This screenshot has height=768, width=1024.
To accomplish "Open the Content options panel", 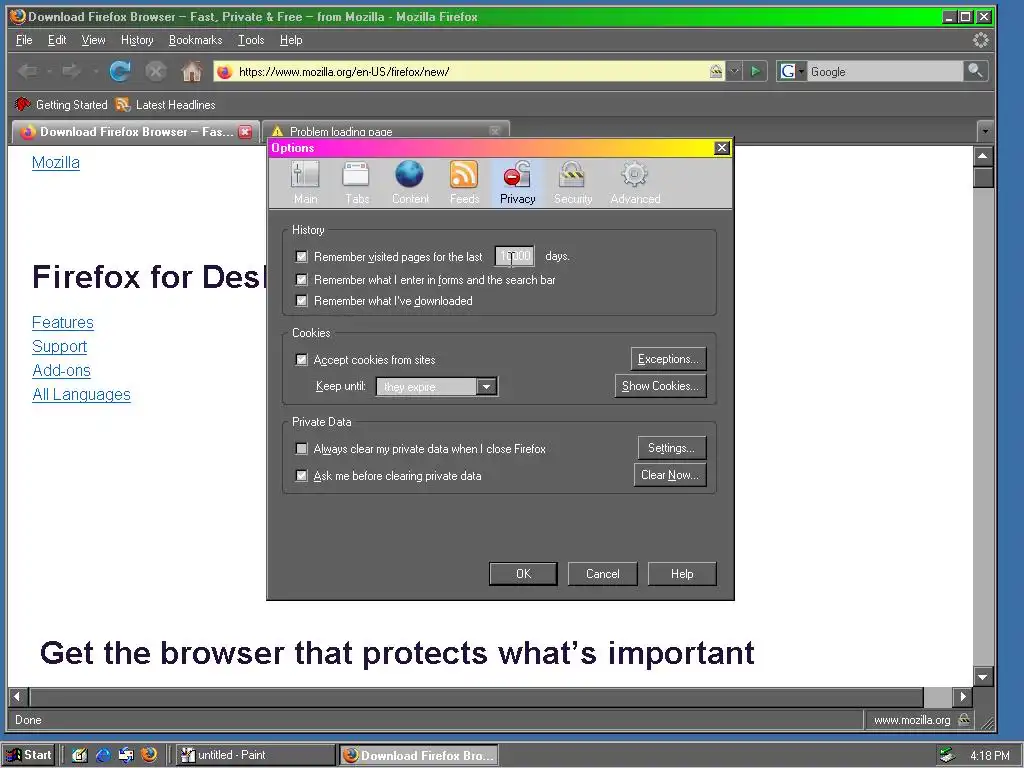I will coord(410,183).
